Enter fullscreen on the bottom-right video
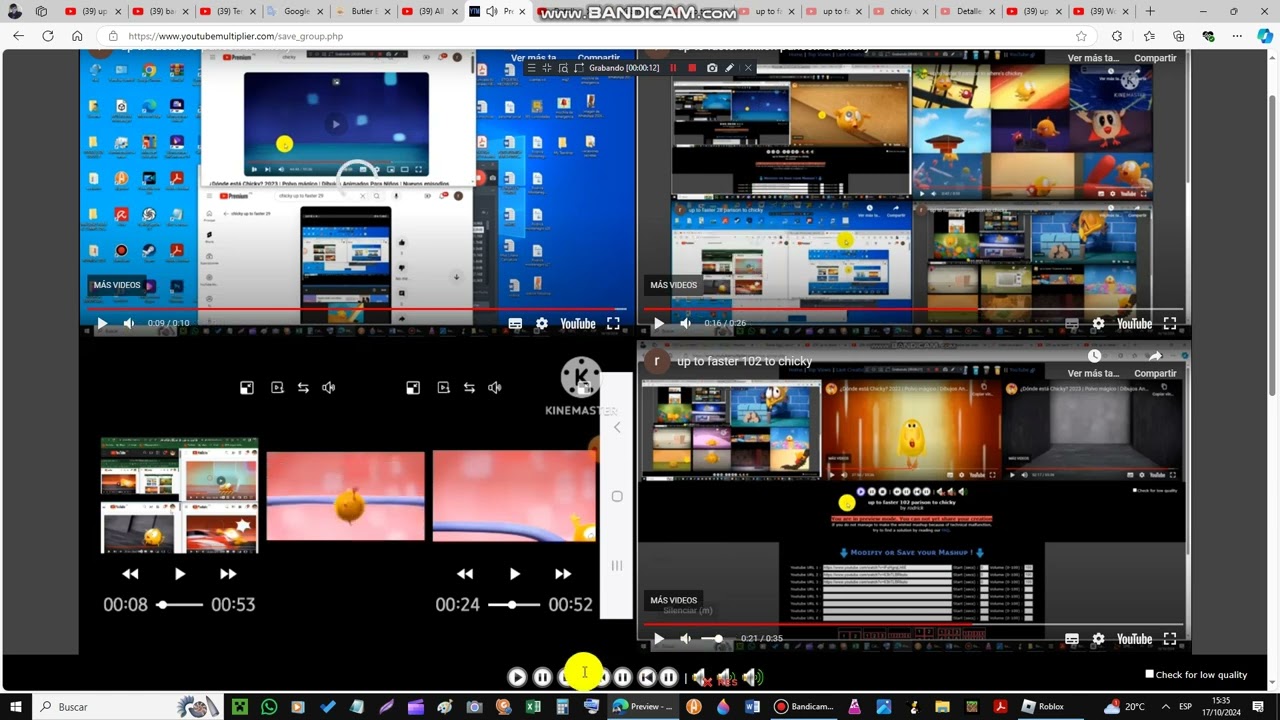Screen dimensions: 1280x720 [1170, 639]
